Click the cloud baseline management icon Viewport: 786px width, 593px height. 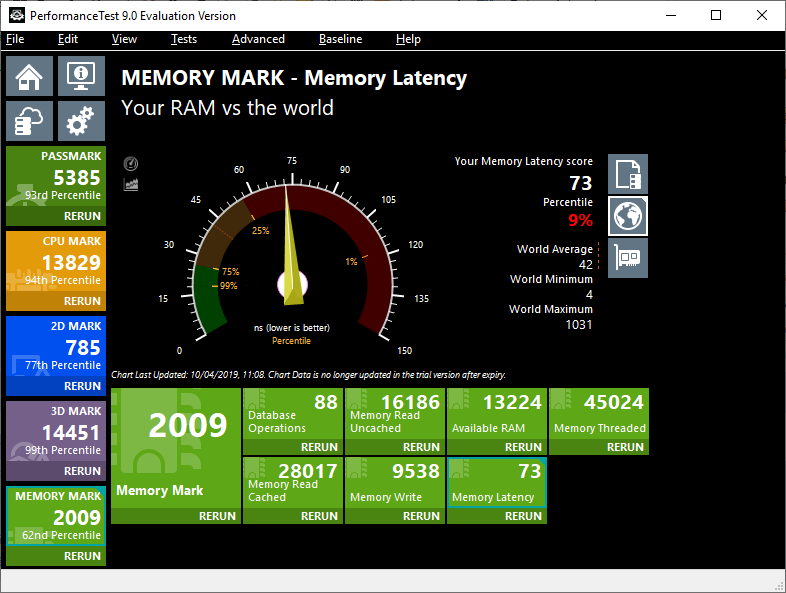click(x=30, y=122)
